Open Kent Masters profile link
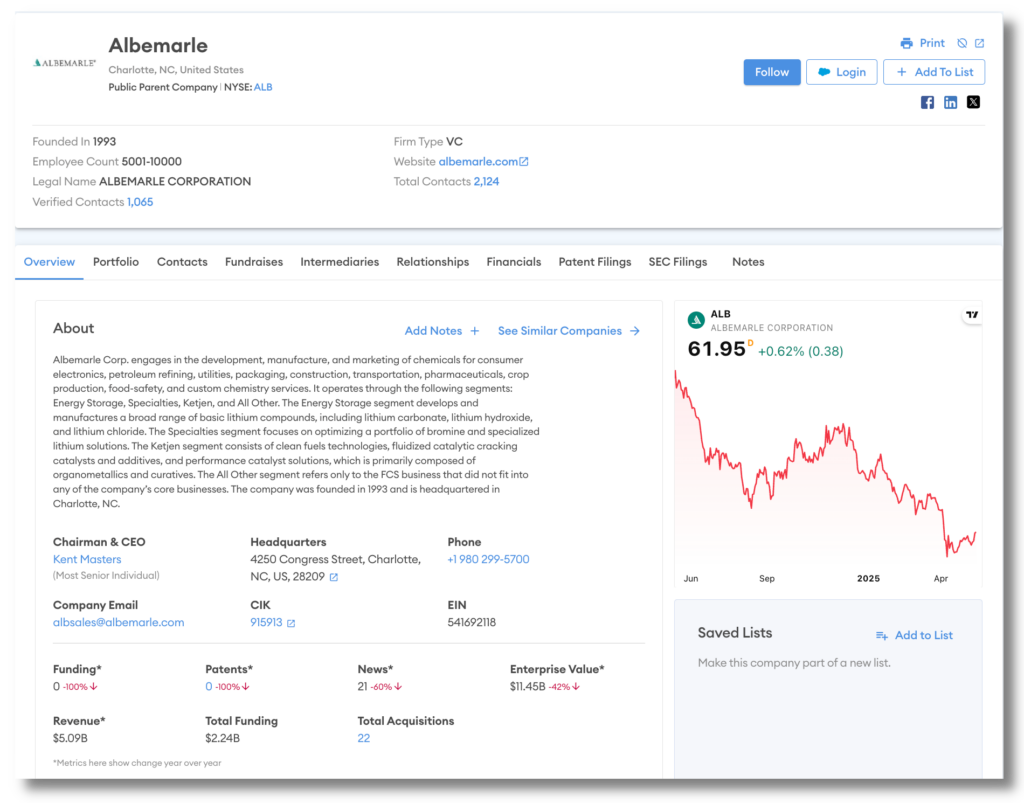 [87, 559]
